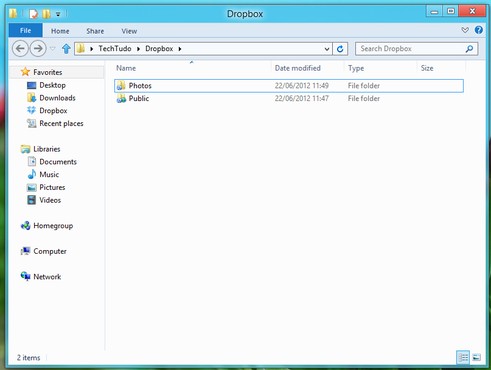491x370 pixels.
Task: Select Network in the navigation pane
Action: tap(47, 277)
